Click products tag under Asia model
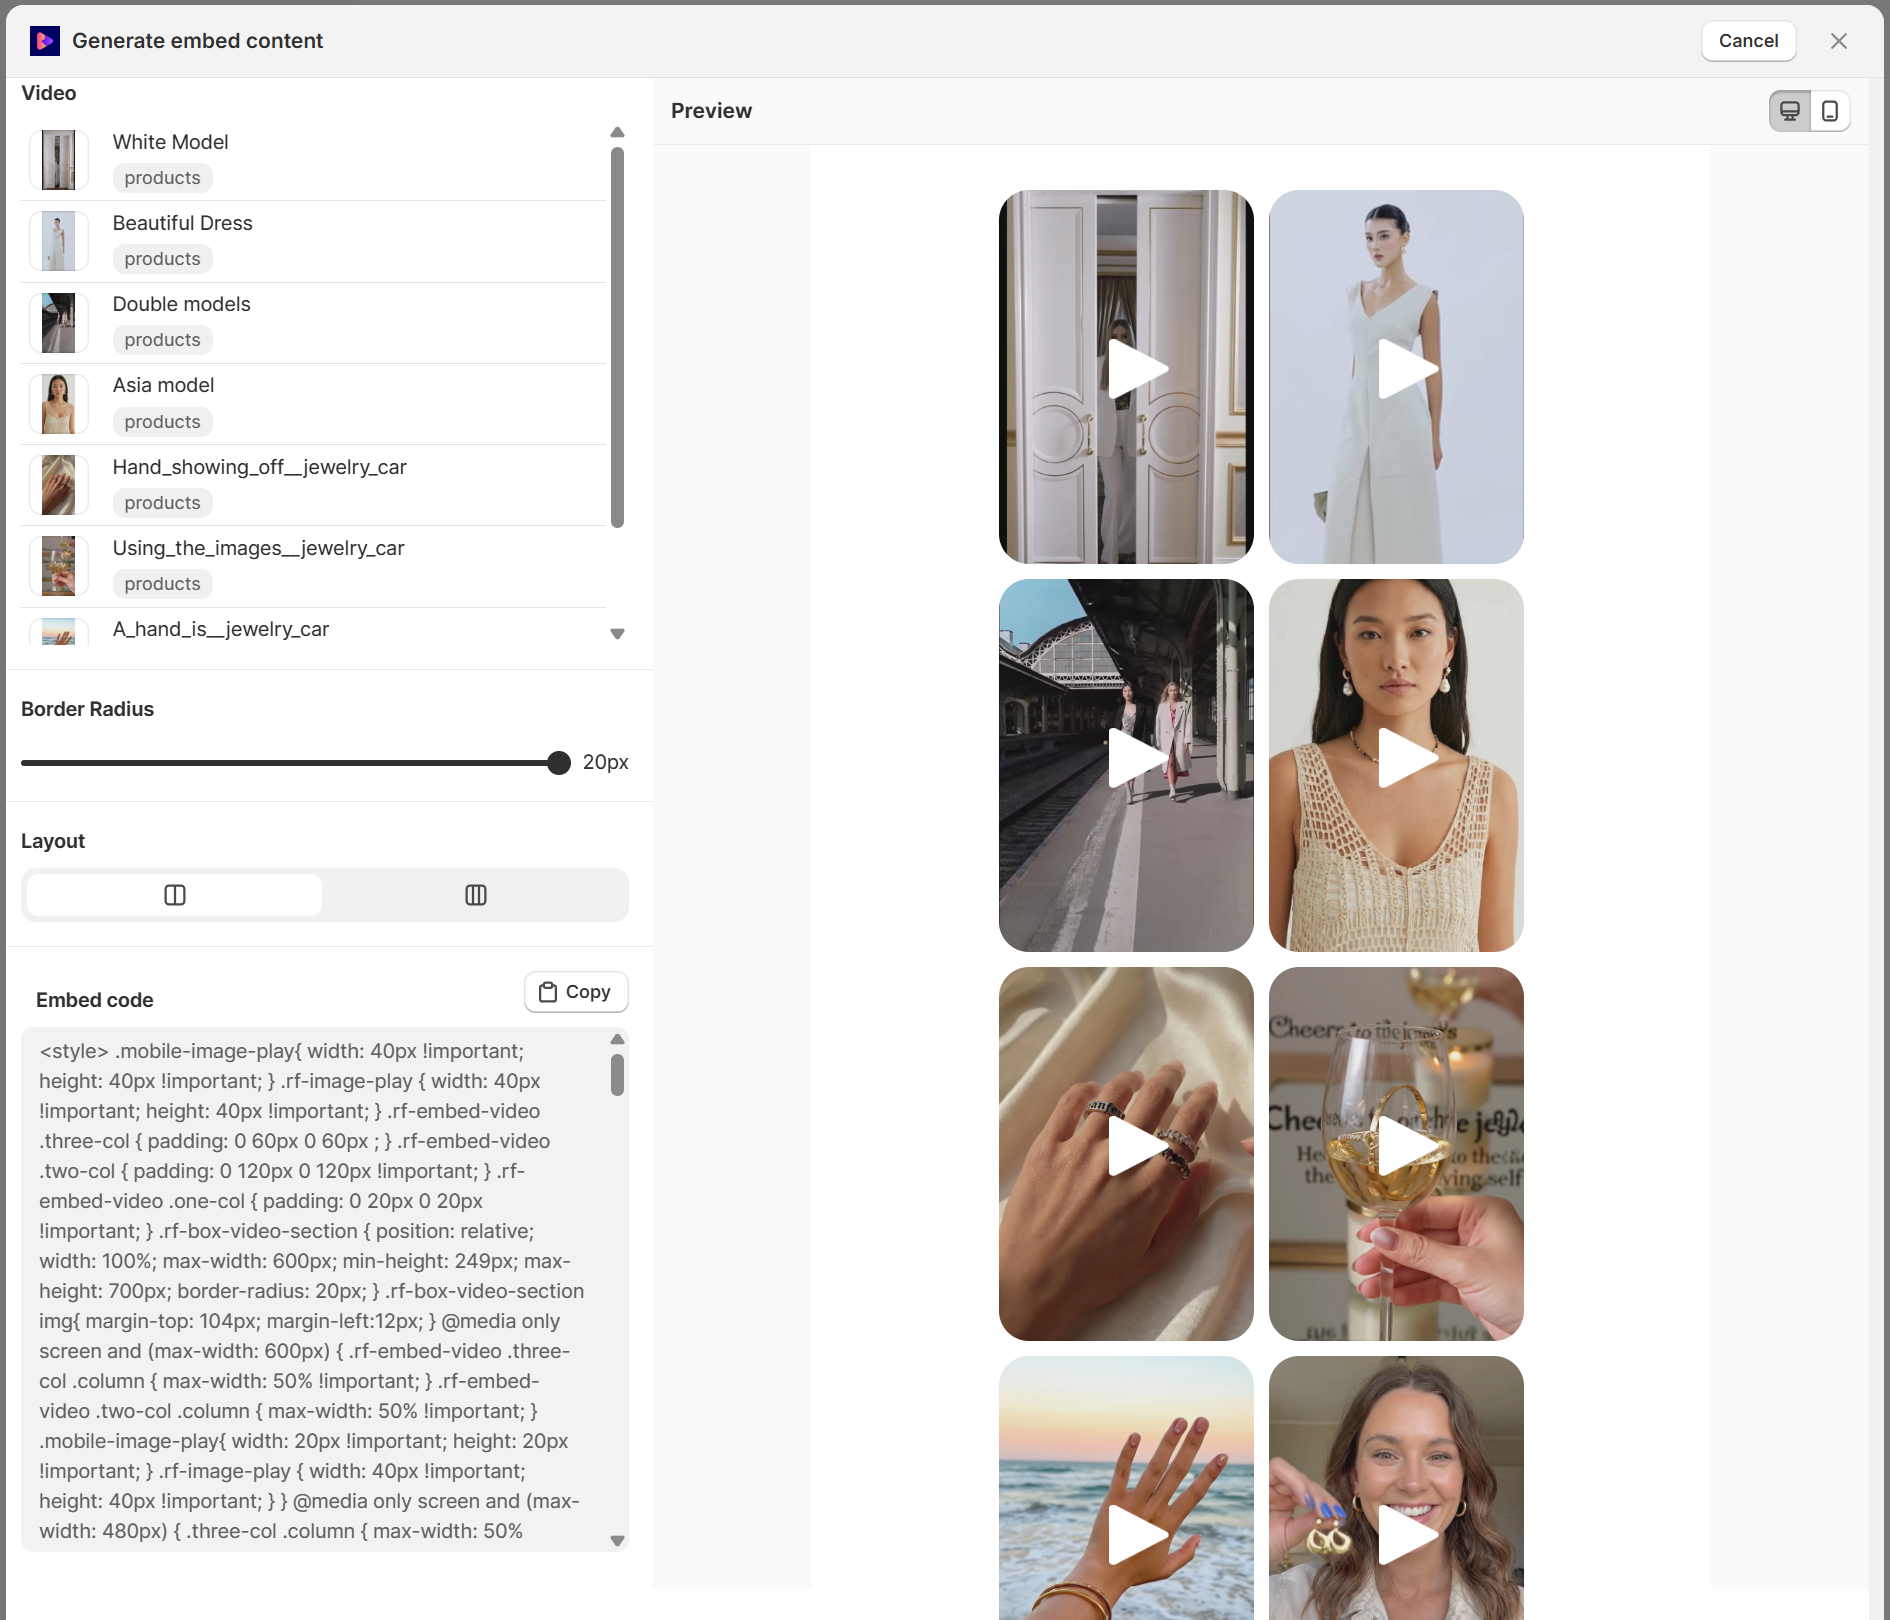The image size is (1890, 1620). (x=162, y=422)
